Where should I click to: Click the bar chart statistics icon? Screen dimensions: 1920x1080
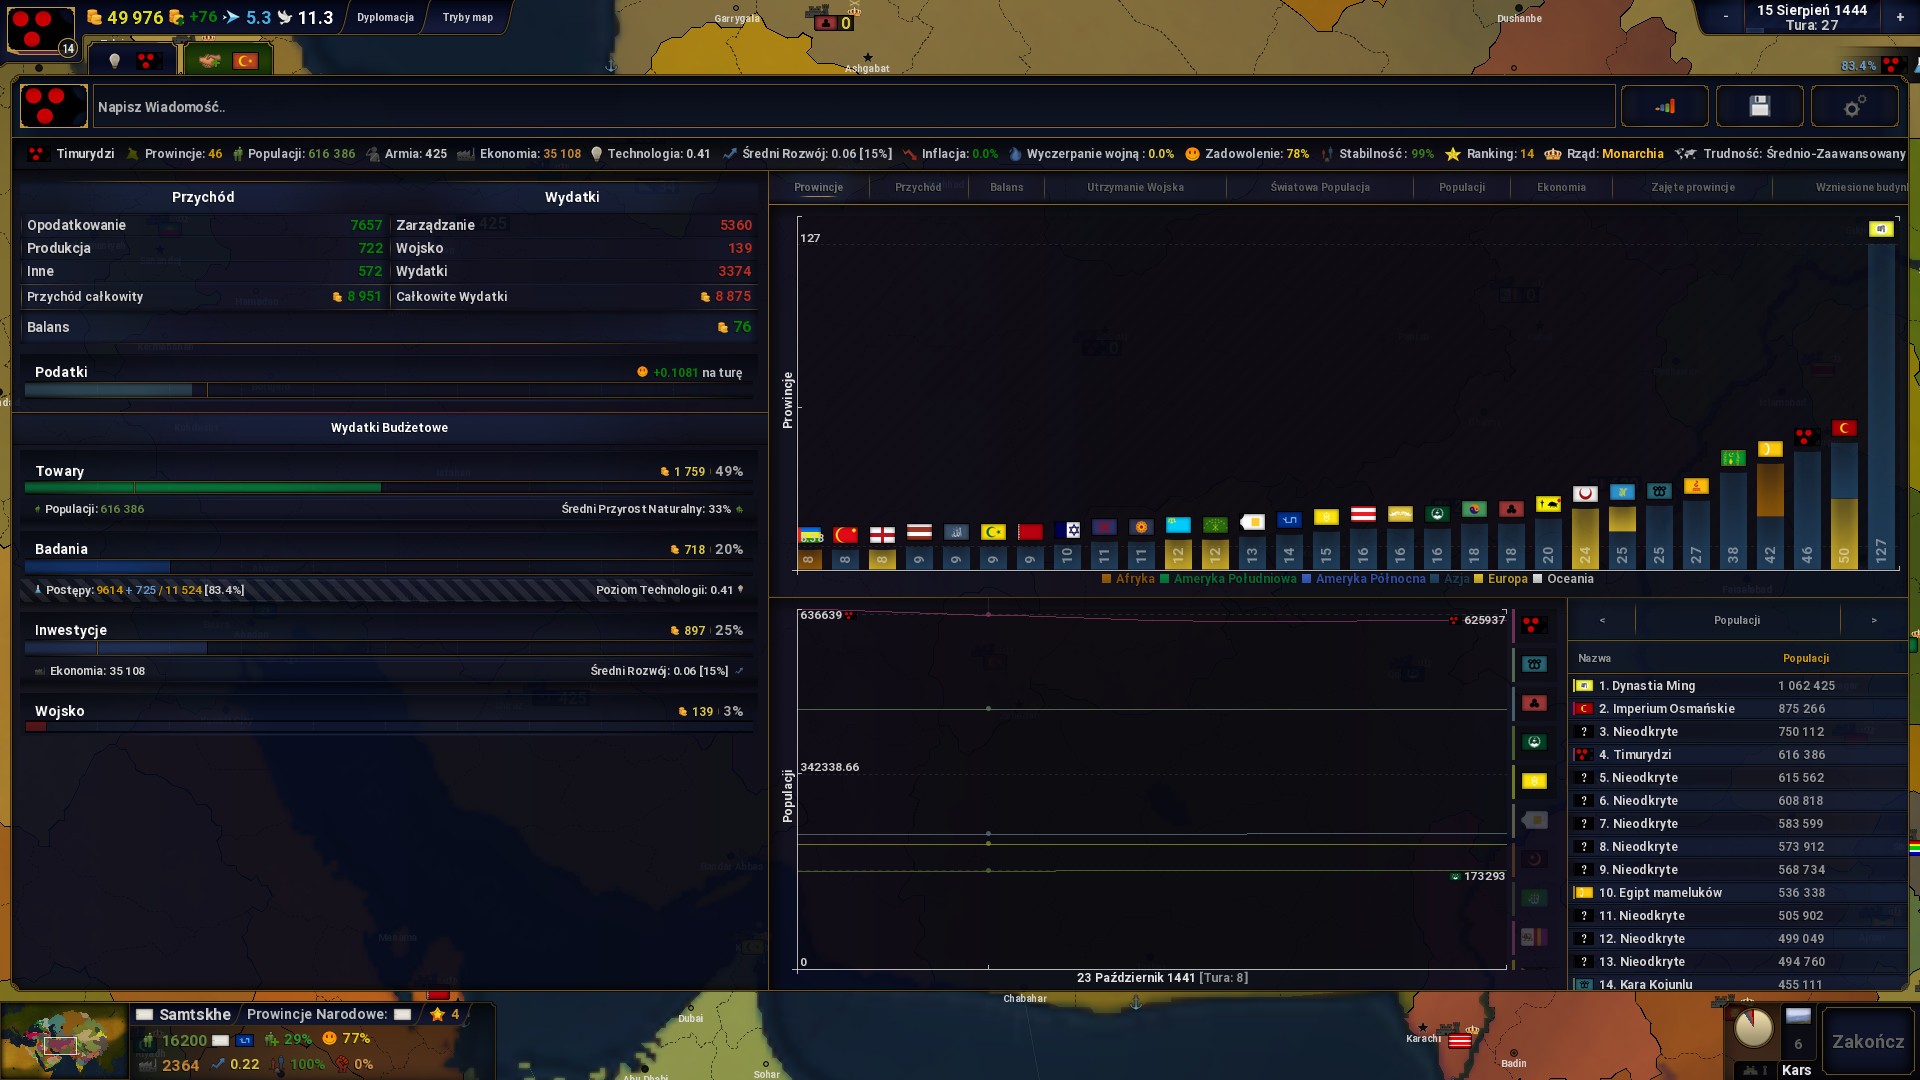(x=1664, y=106)
